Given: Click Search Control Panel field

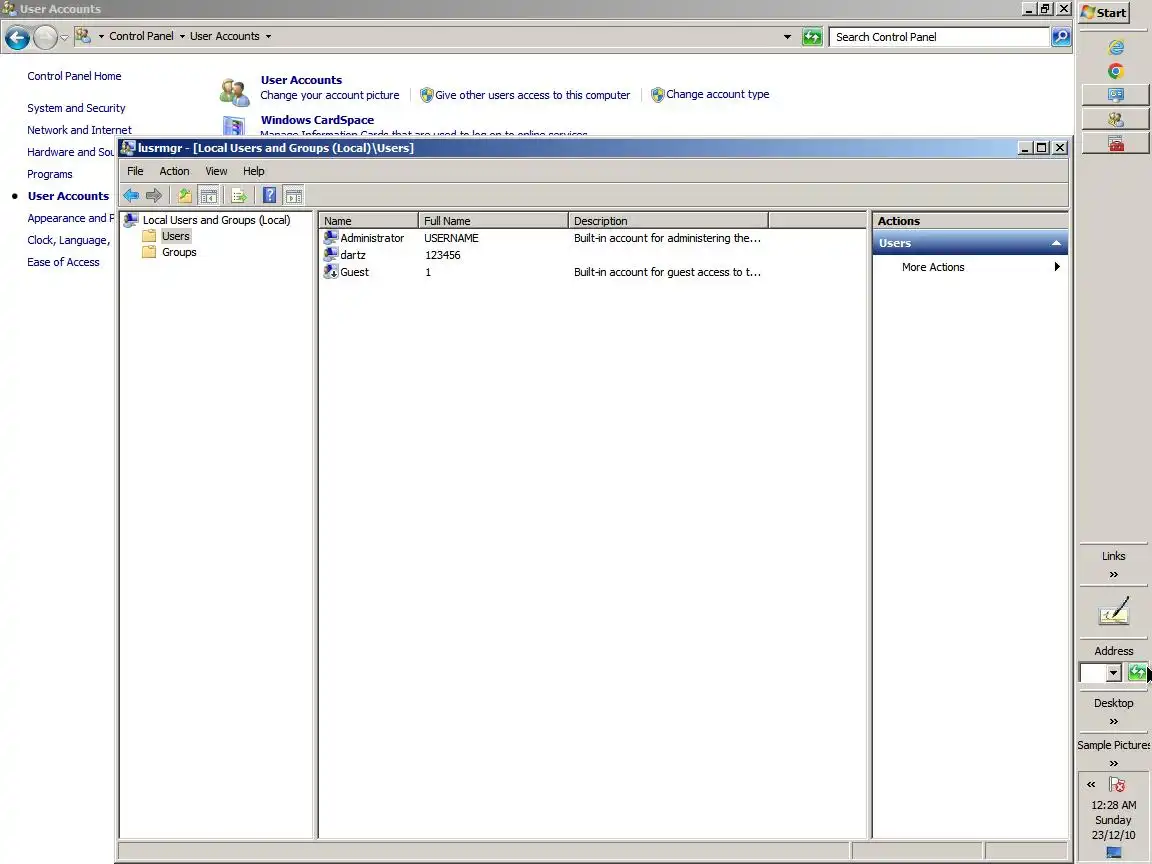Looking at the screenshot, I should [939, 37].
